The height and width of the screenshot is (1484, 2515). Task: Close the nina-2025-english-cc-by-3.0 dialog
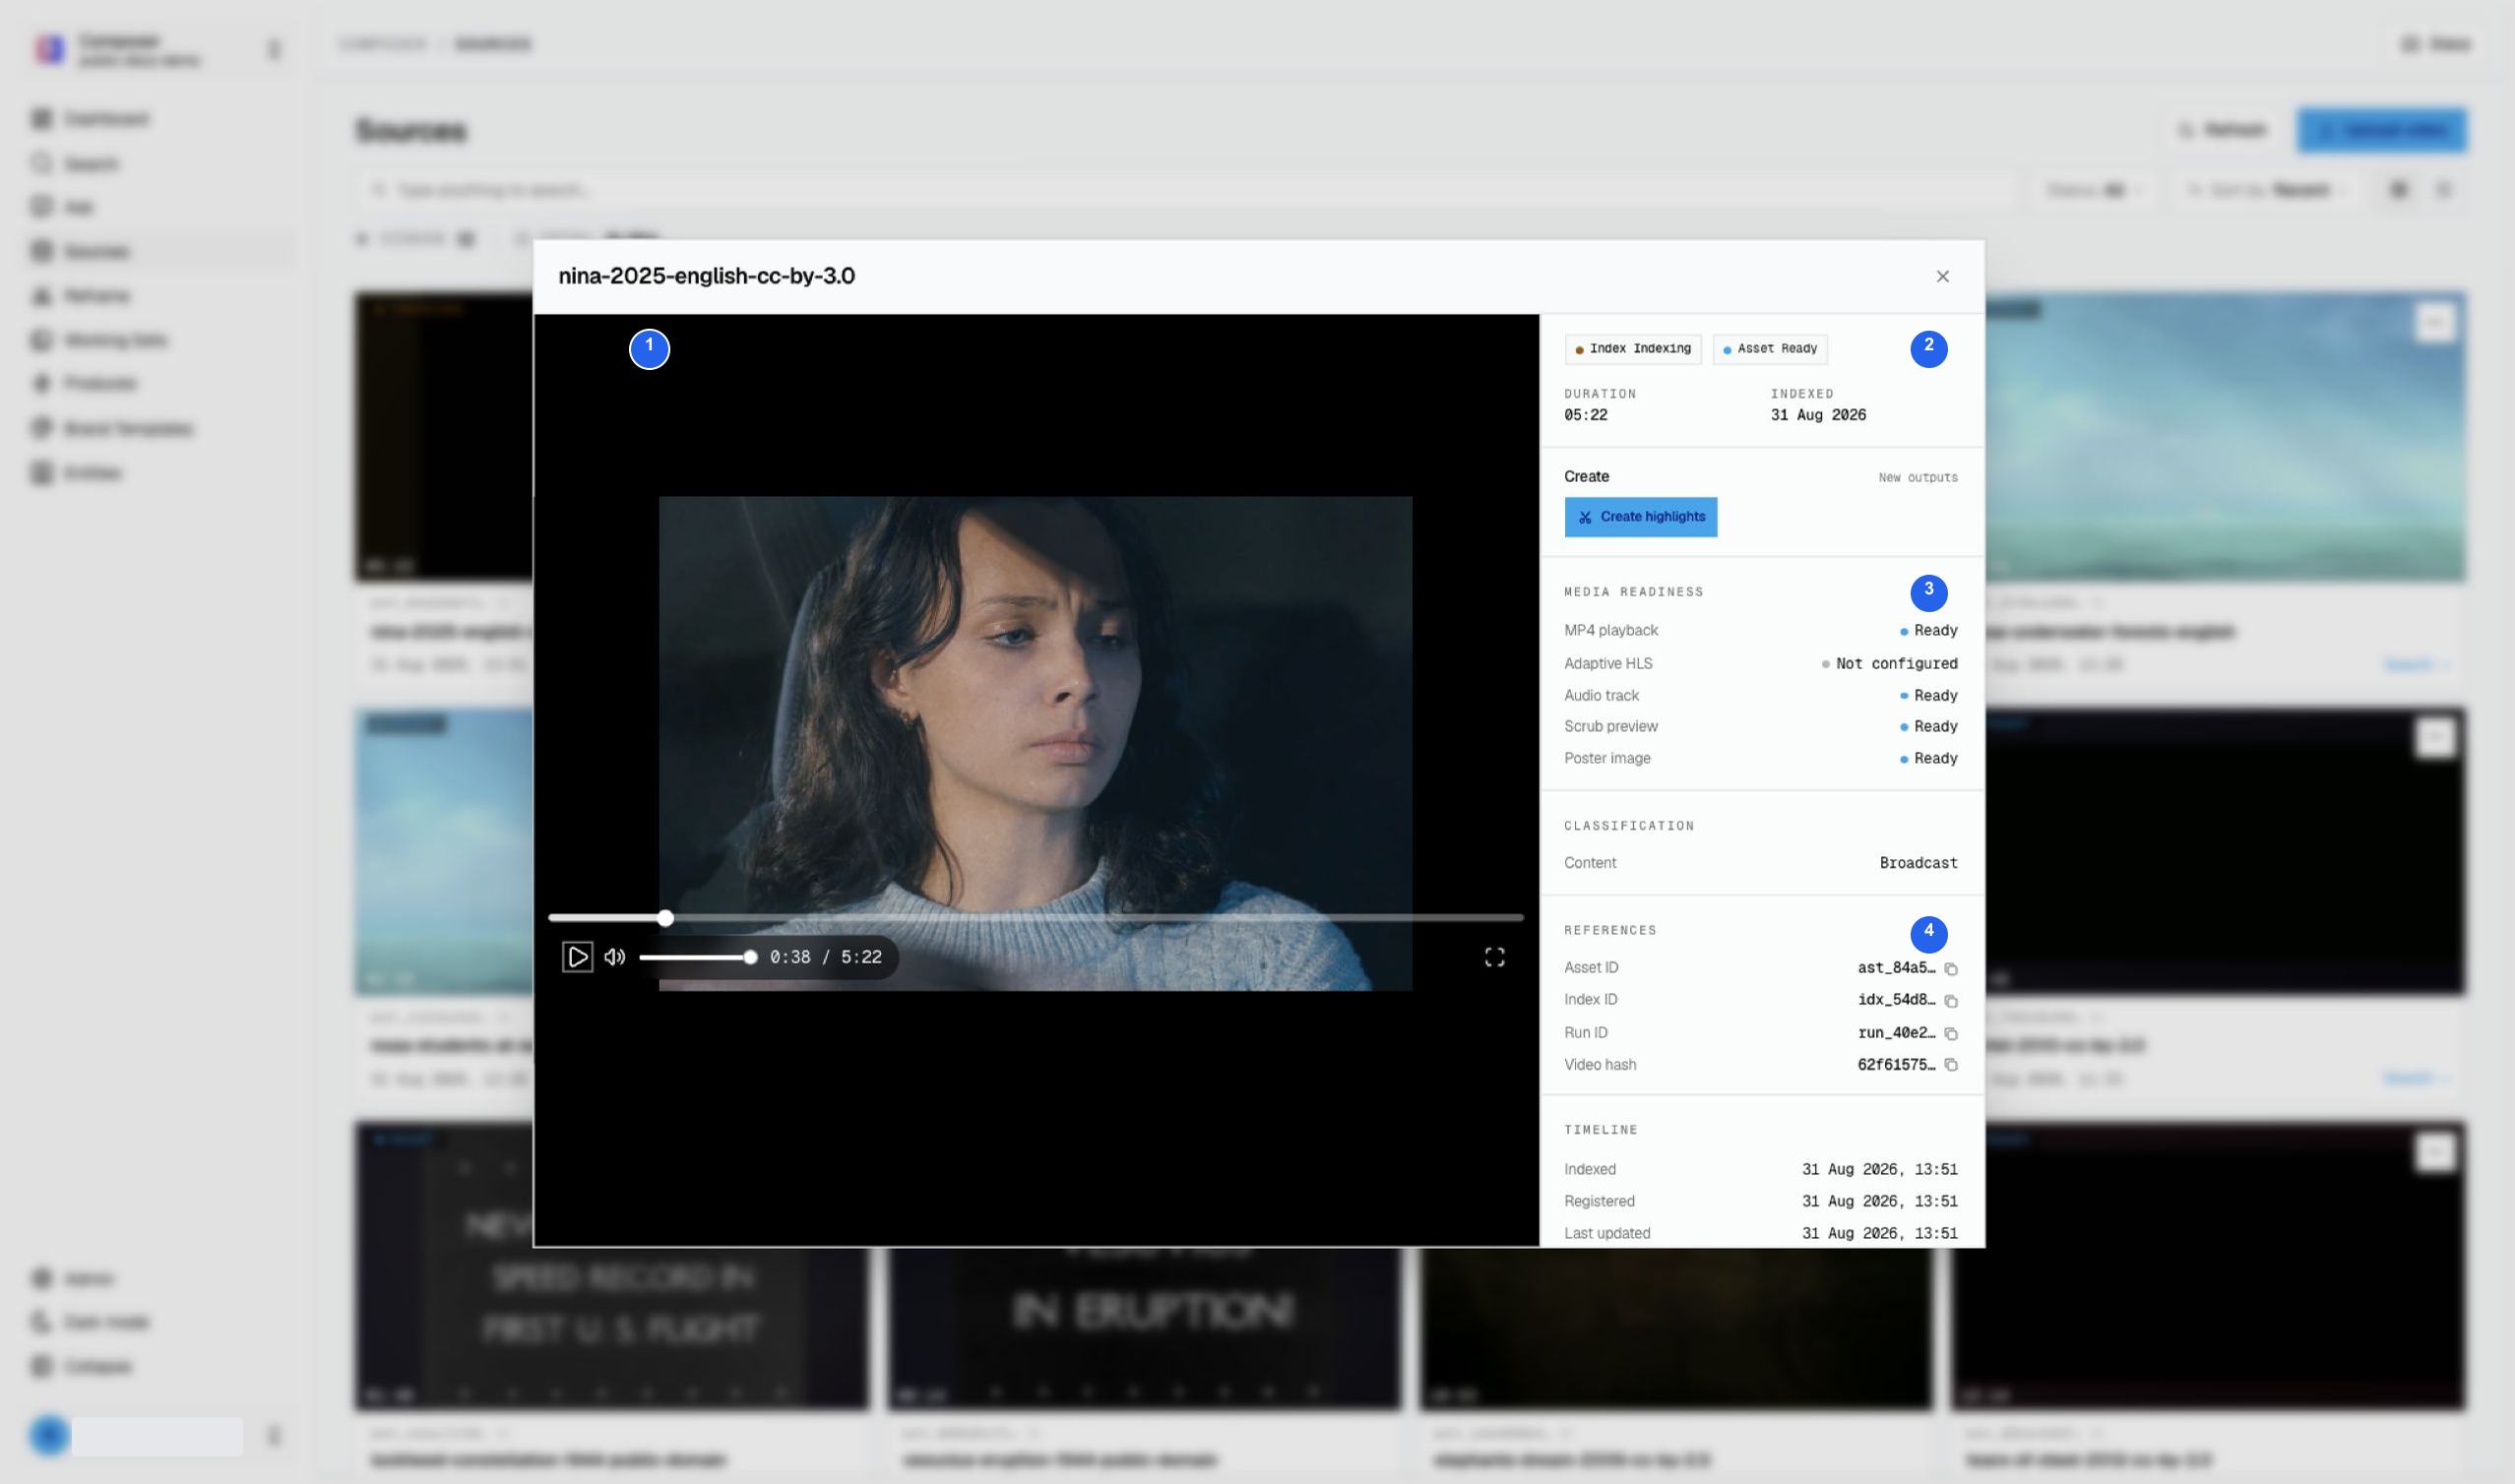[x=1942, y=276]
